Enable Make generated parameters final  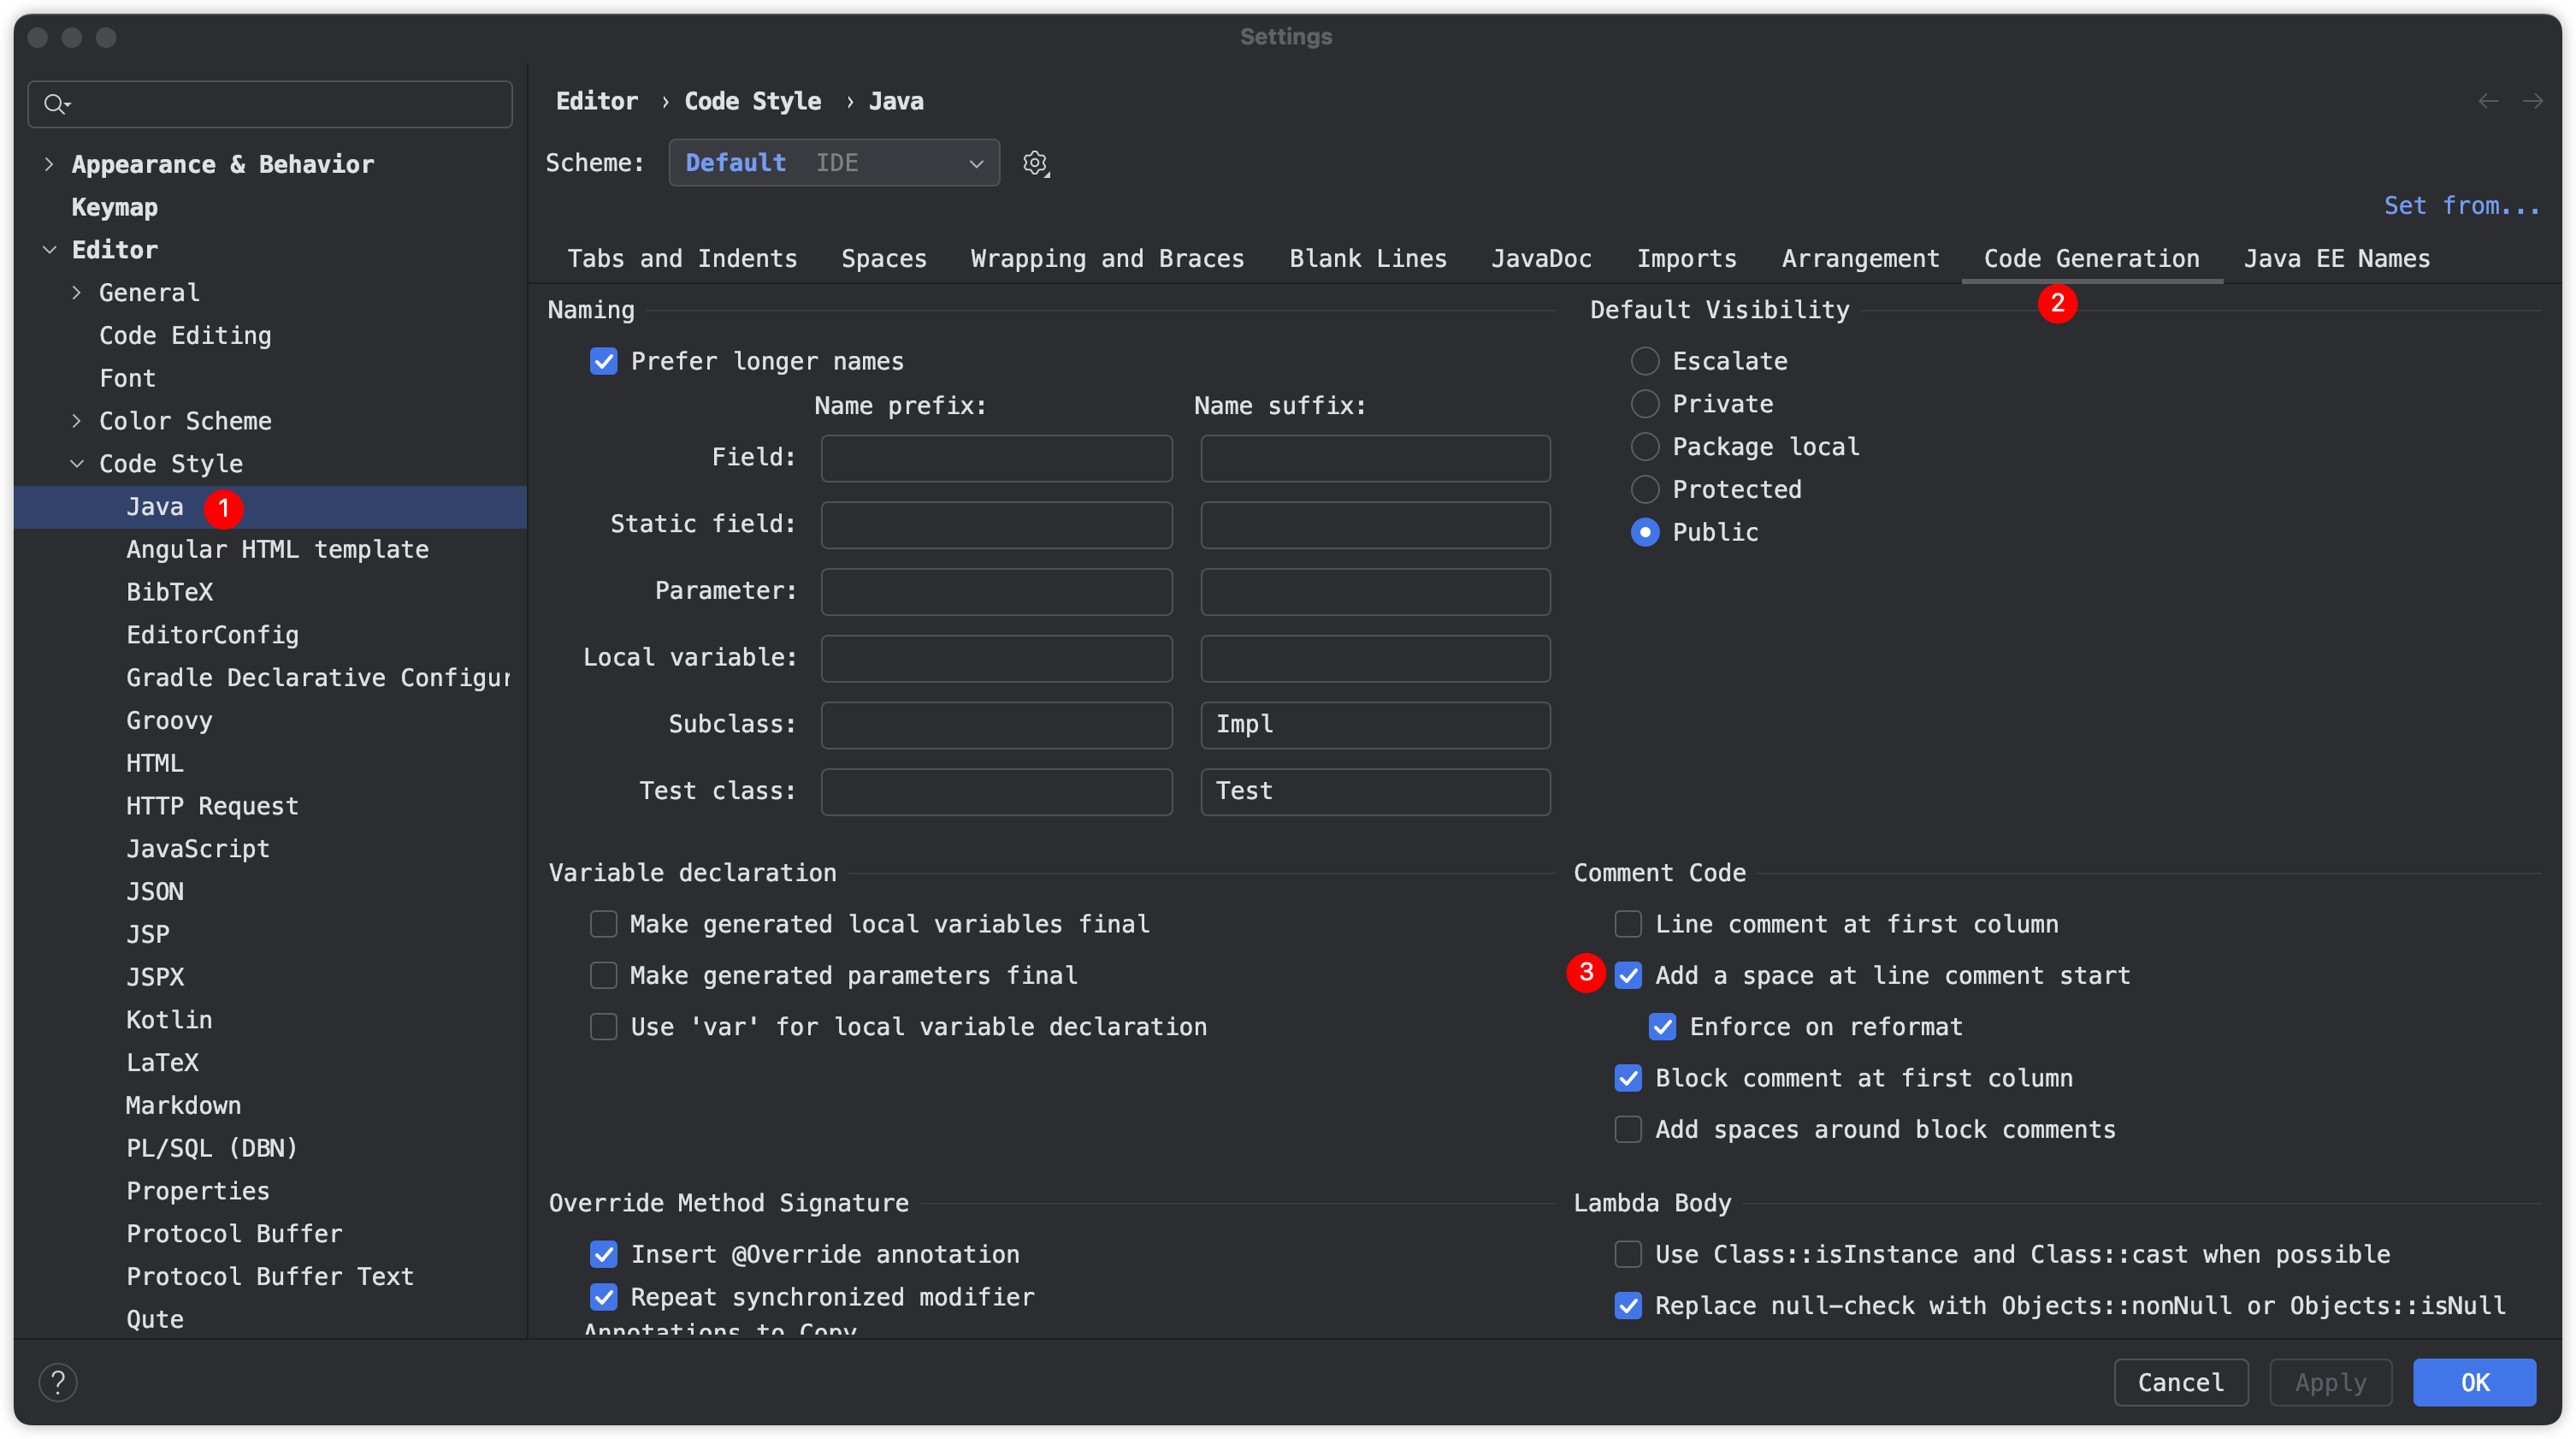coord(604,975)
